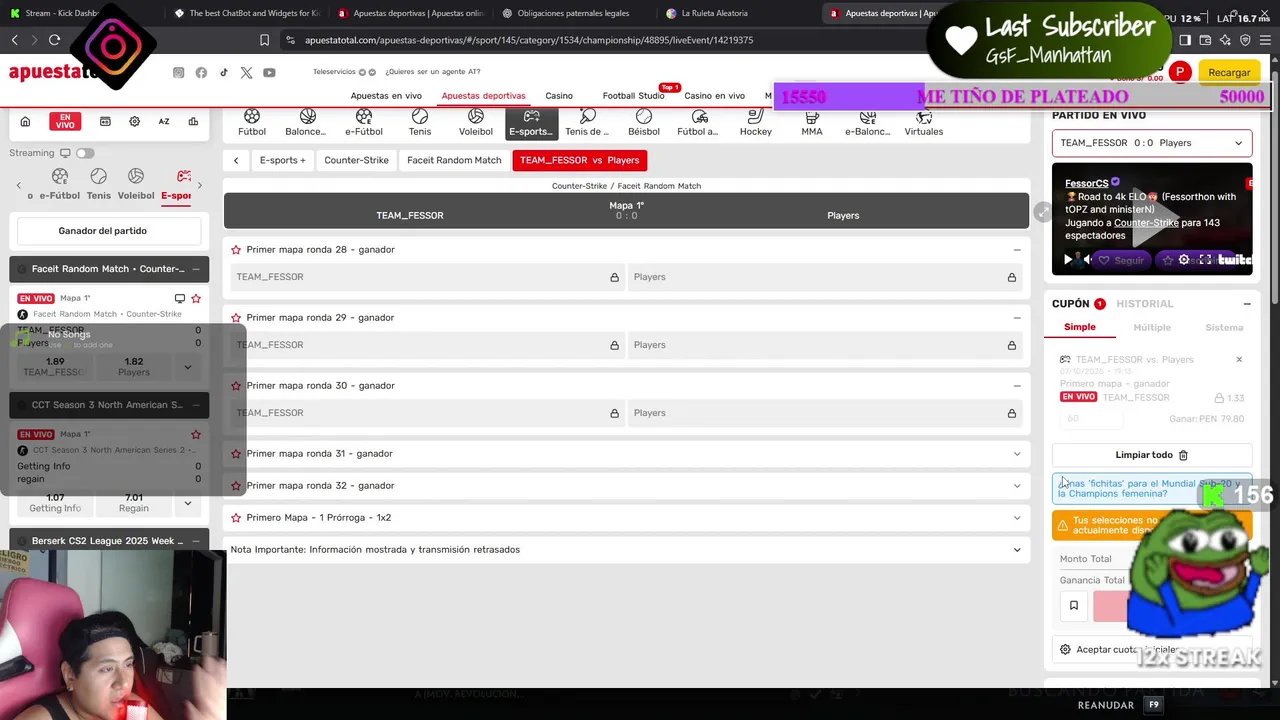Expand Primer mapa ronda 31 market
This screenshot has height=720, width=1280.
[1017, 454]
